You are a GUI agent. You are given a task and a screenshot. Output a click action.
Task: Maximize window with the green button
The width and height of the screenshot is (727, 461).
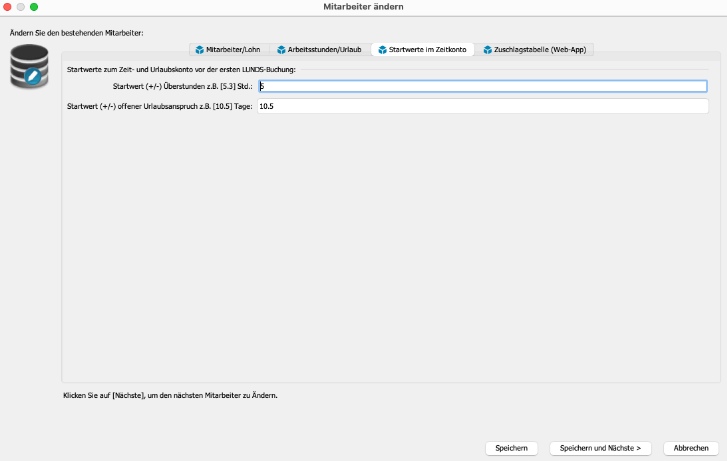point(34,7)
